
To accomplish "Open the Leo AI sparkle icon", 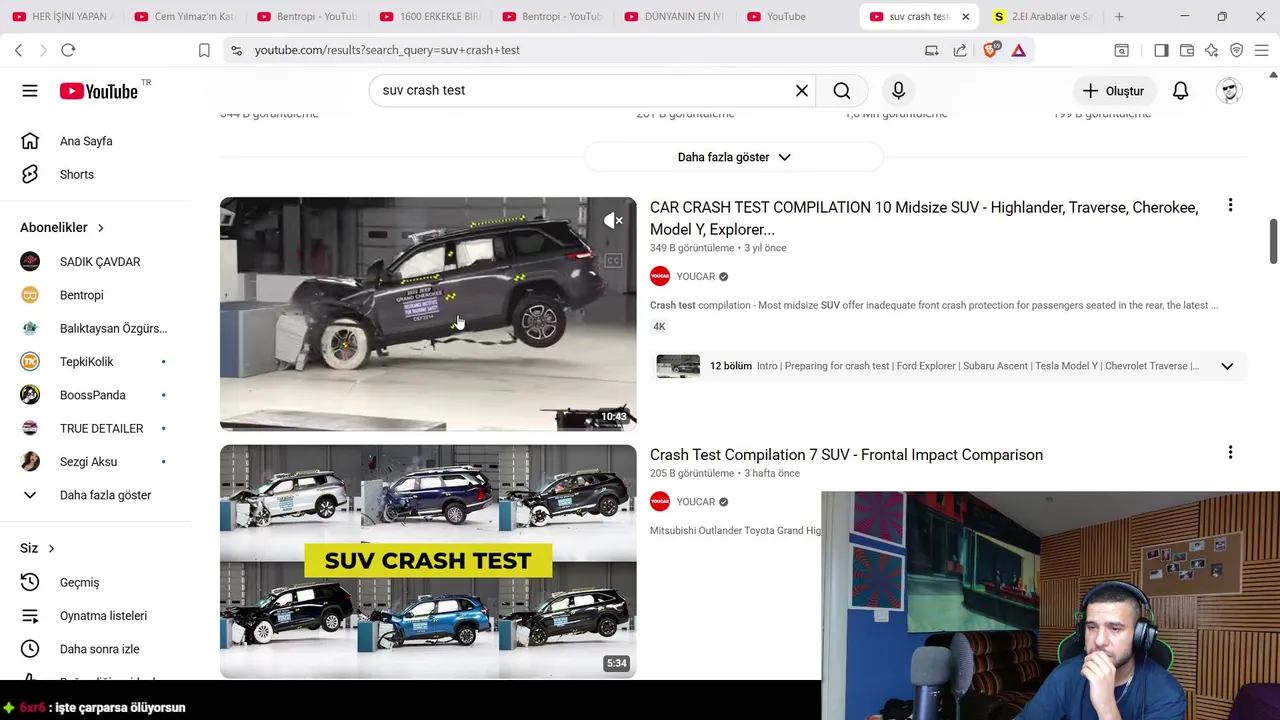I will (x=1211, y=50).
